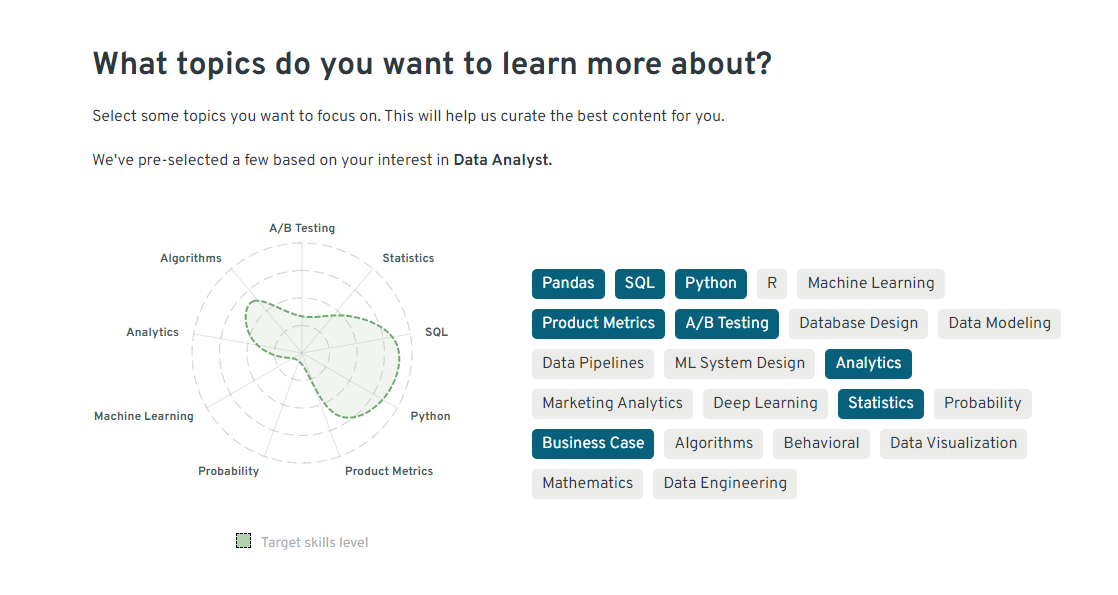1118x595 pixels.
Task: Deselect the Product Metrics chip
Action: pyautogui.click(x=598, y=323)
